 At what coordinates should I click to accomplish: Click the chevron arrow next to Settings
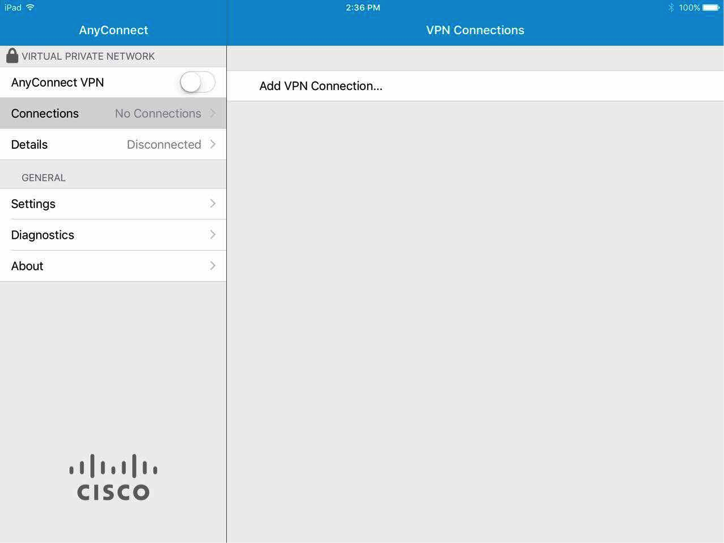213,204
